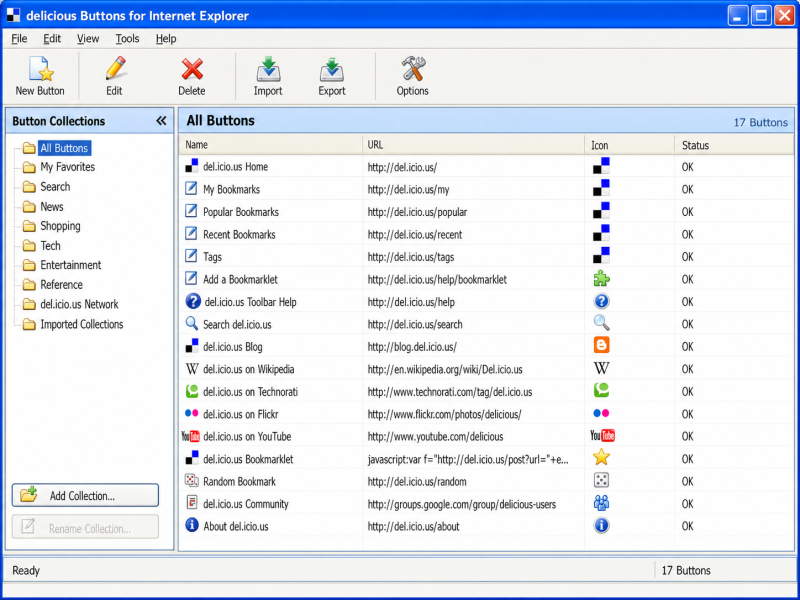Screen dimensions: 800x600
Task: Open the Help menu
Action: click(x=166, y=39)
